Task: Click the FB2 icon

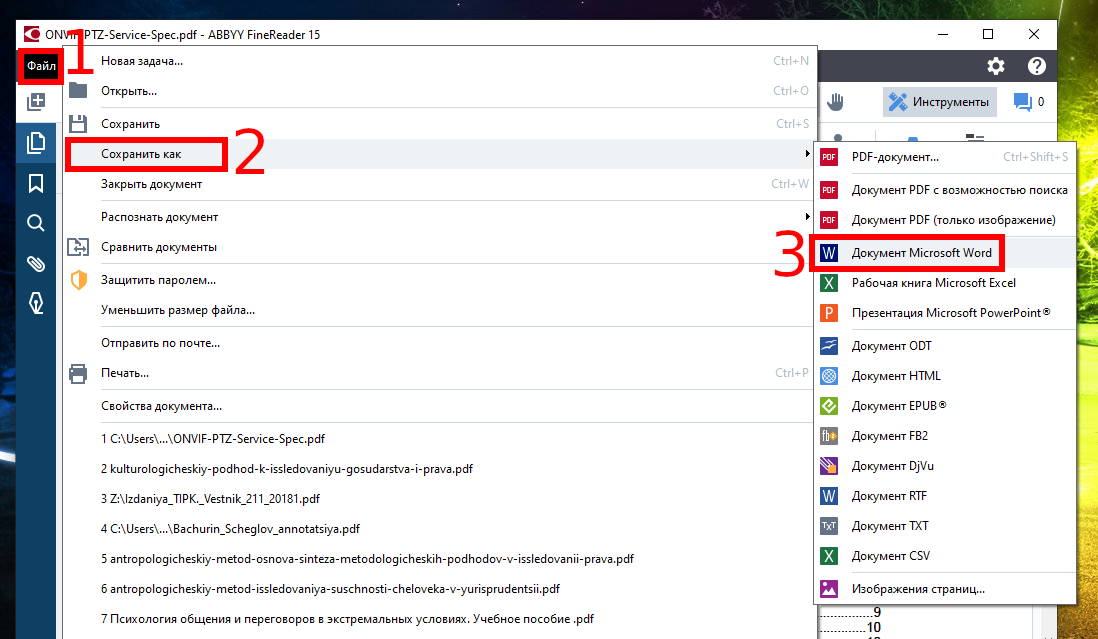Action: [829, 437]
